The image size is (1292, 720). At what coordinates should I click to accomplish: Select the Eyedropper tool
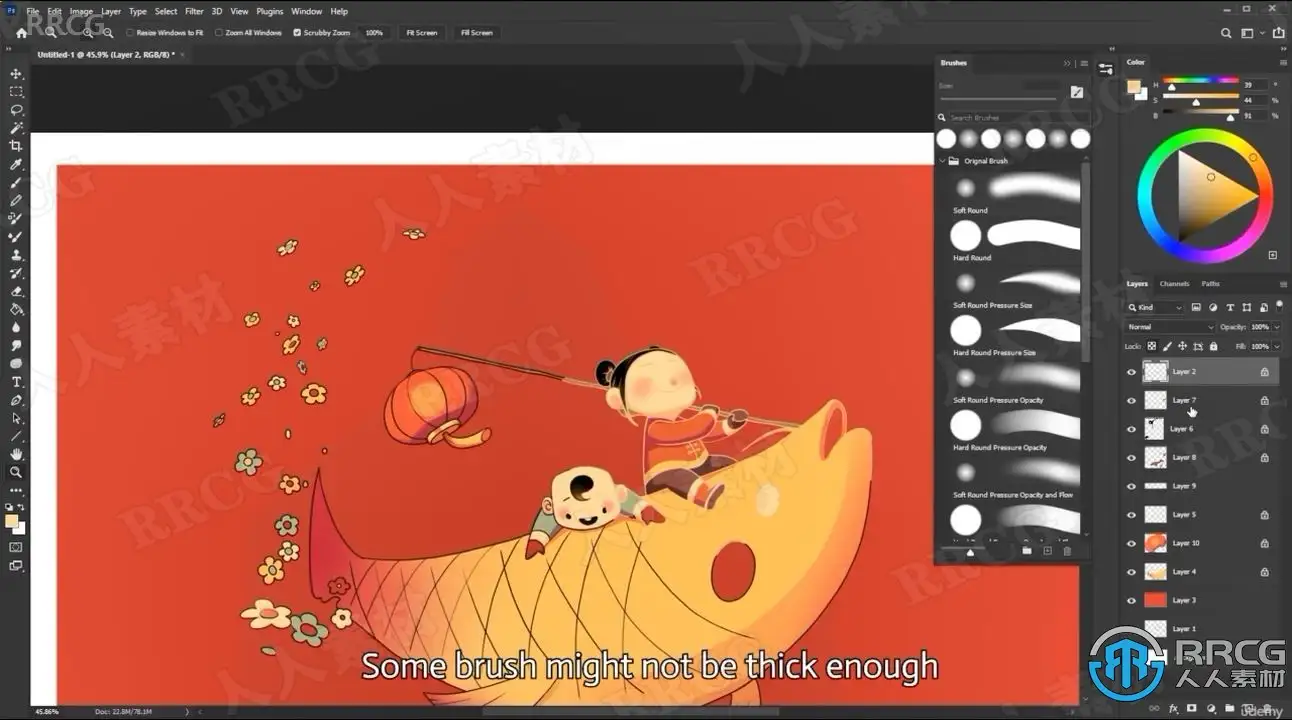[x=16, y=164]
